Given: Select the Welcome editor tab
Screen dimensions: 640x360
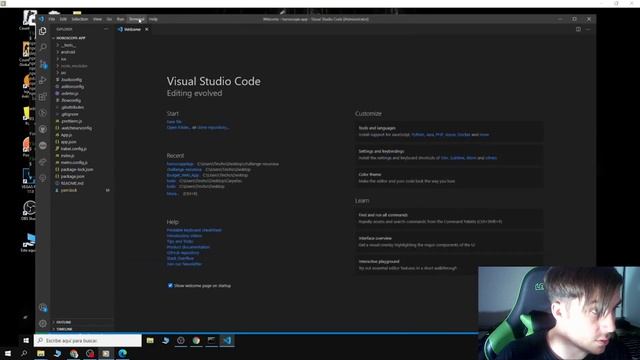Looking at the screenshot, I should pyautogui.click(x=133, y=29).
